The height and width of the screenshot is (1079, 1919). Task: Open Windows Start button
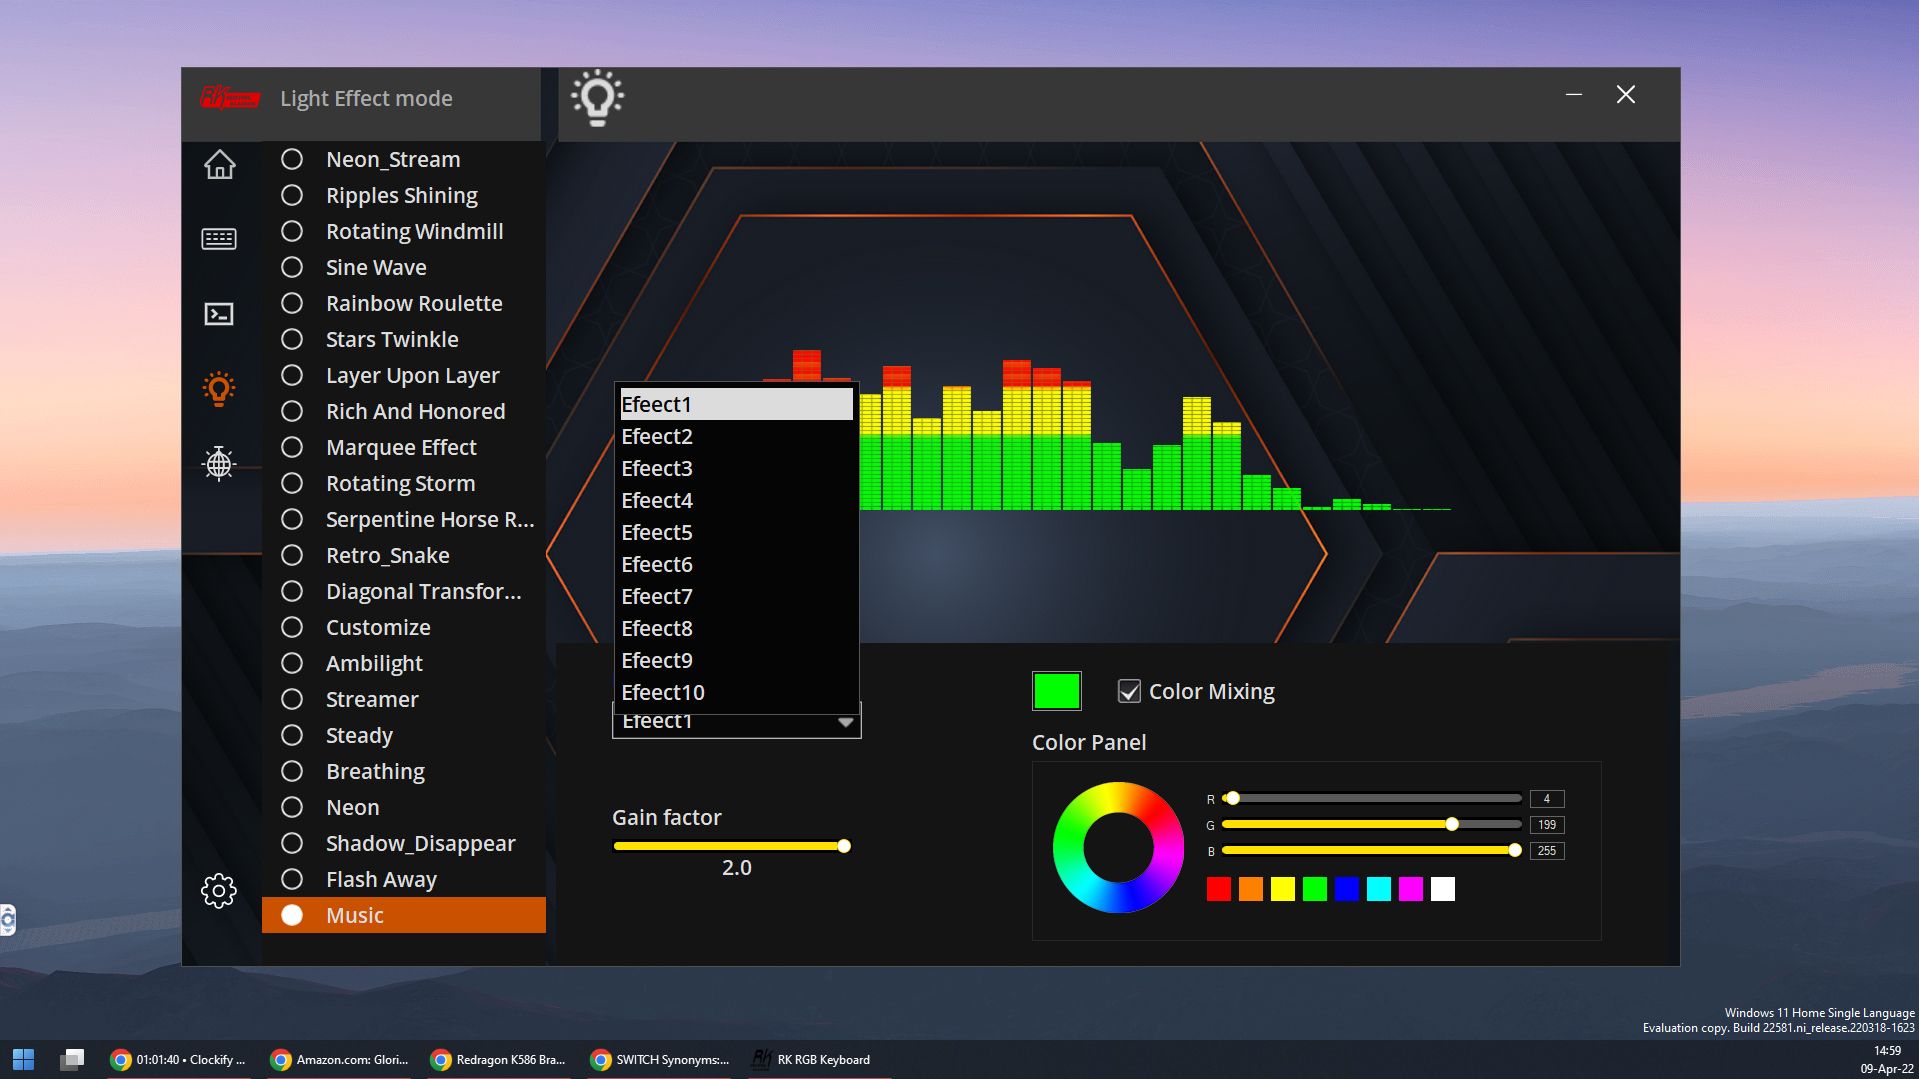(x=23, y=1059)
